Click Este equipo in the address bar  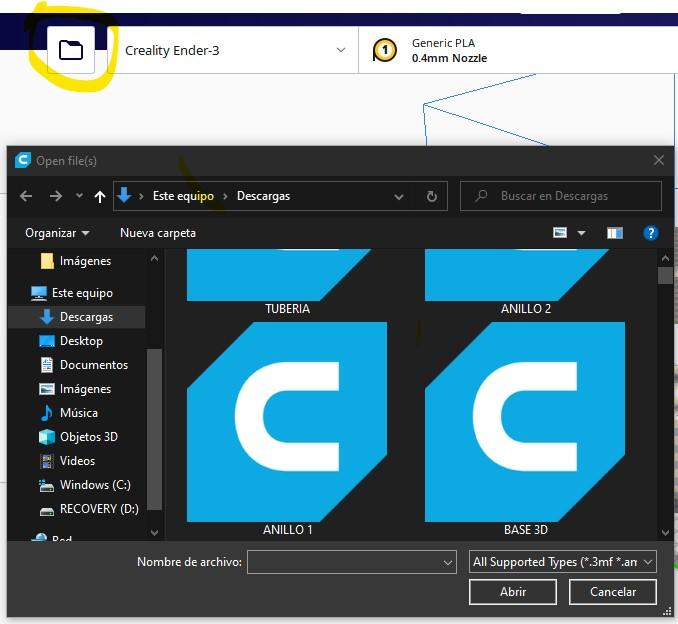183,196
